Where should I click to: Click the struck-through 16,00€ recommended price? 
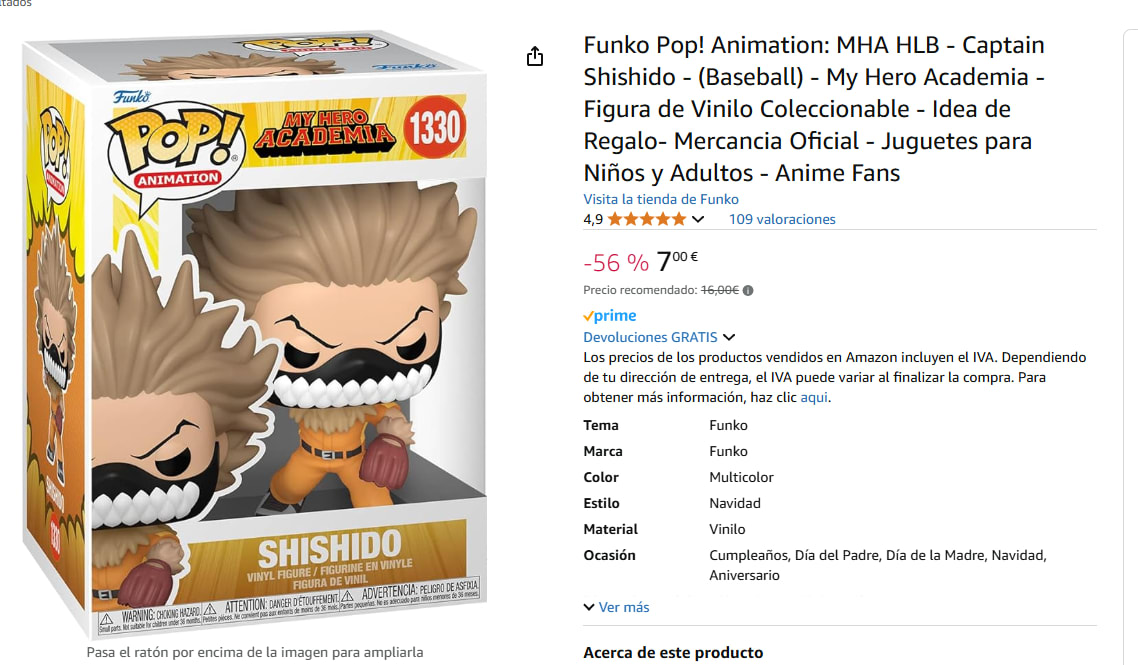tap(719, 290)
